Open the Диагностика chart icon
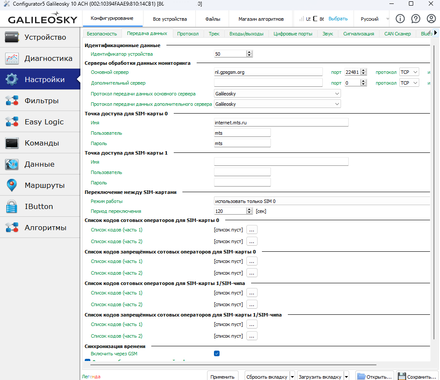This screenshot has height=380, width=440. pos(12,58)
